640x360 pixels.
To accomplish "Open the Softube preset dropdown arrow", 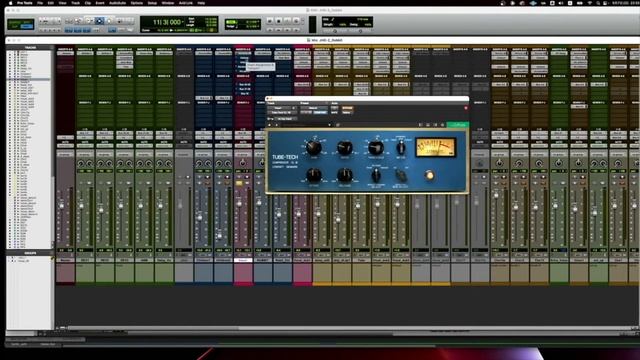I will [329, 125].
